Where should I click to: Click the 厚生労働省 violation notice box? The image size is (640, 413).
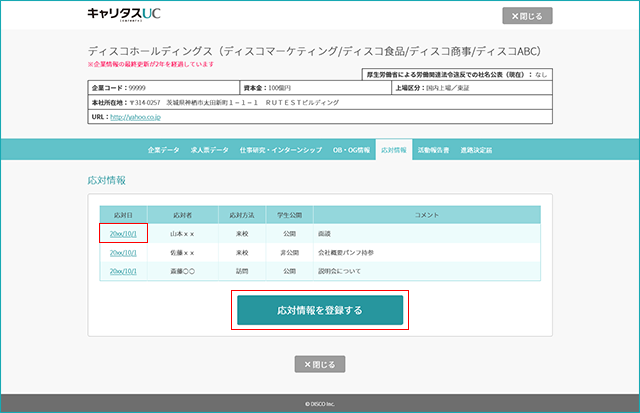click(x=457, y=75)
